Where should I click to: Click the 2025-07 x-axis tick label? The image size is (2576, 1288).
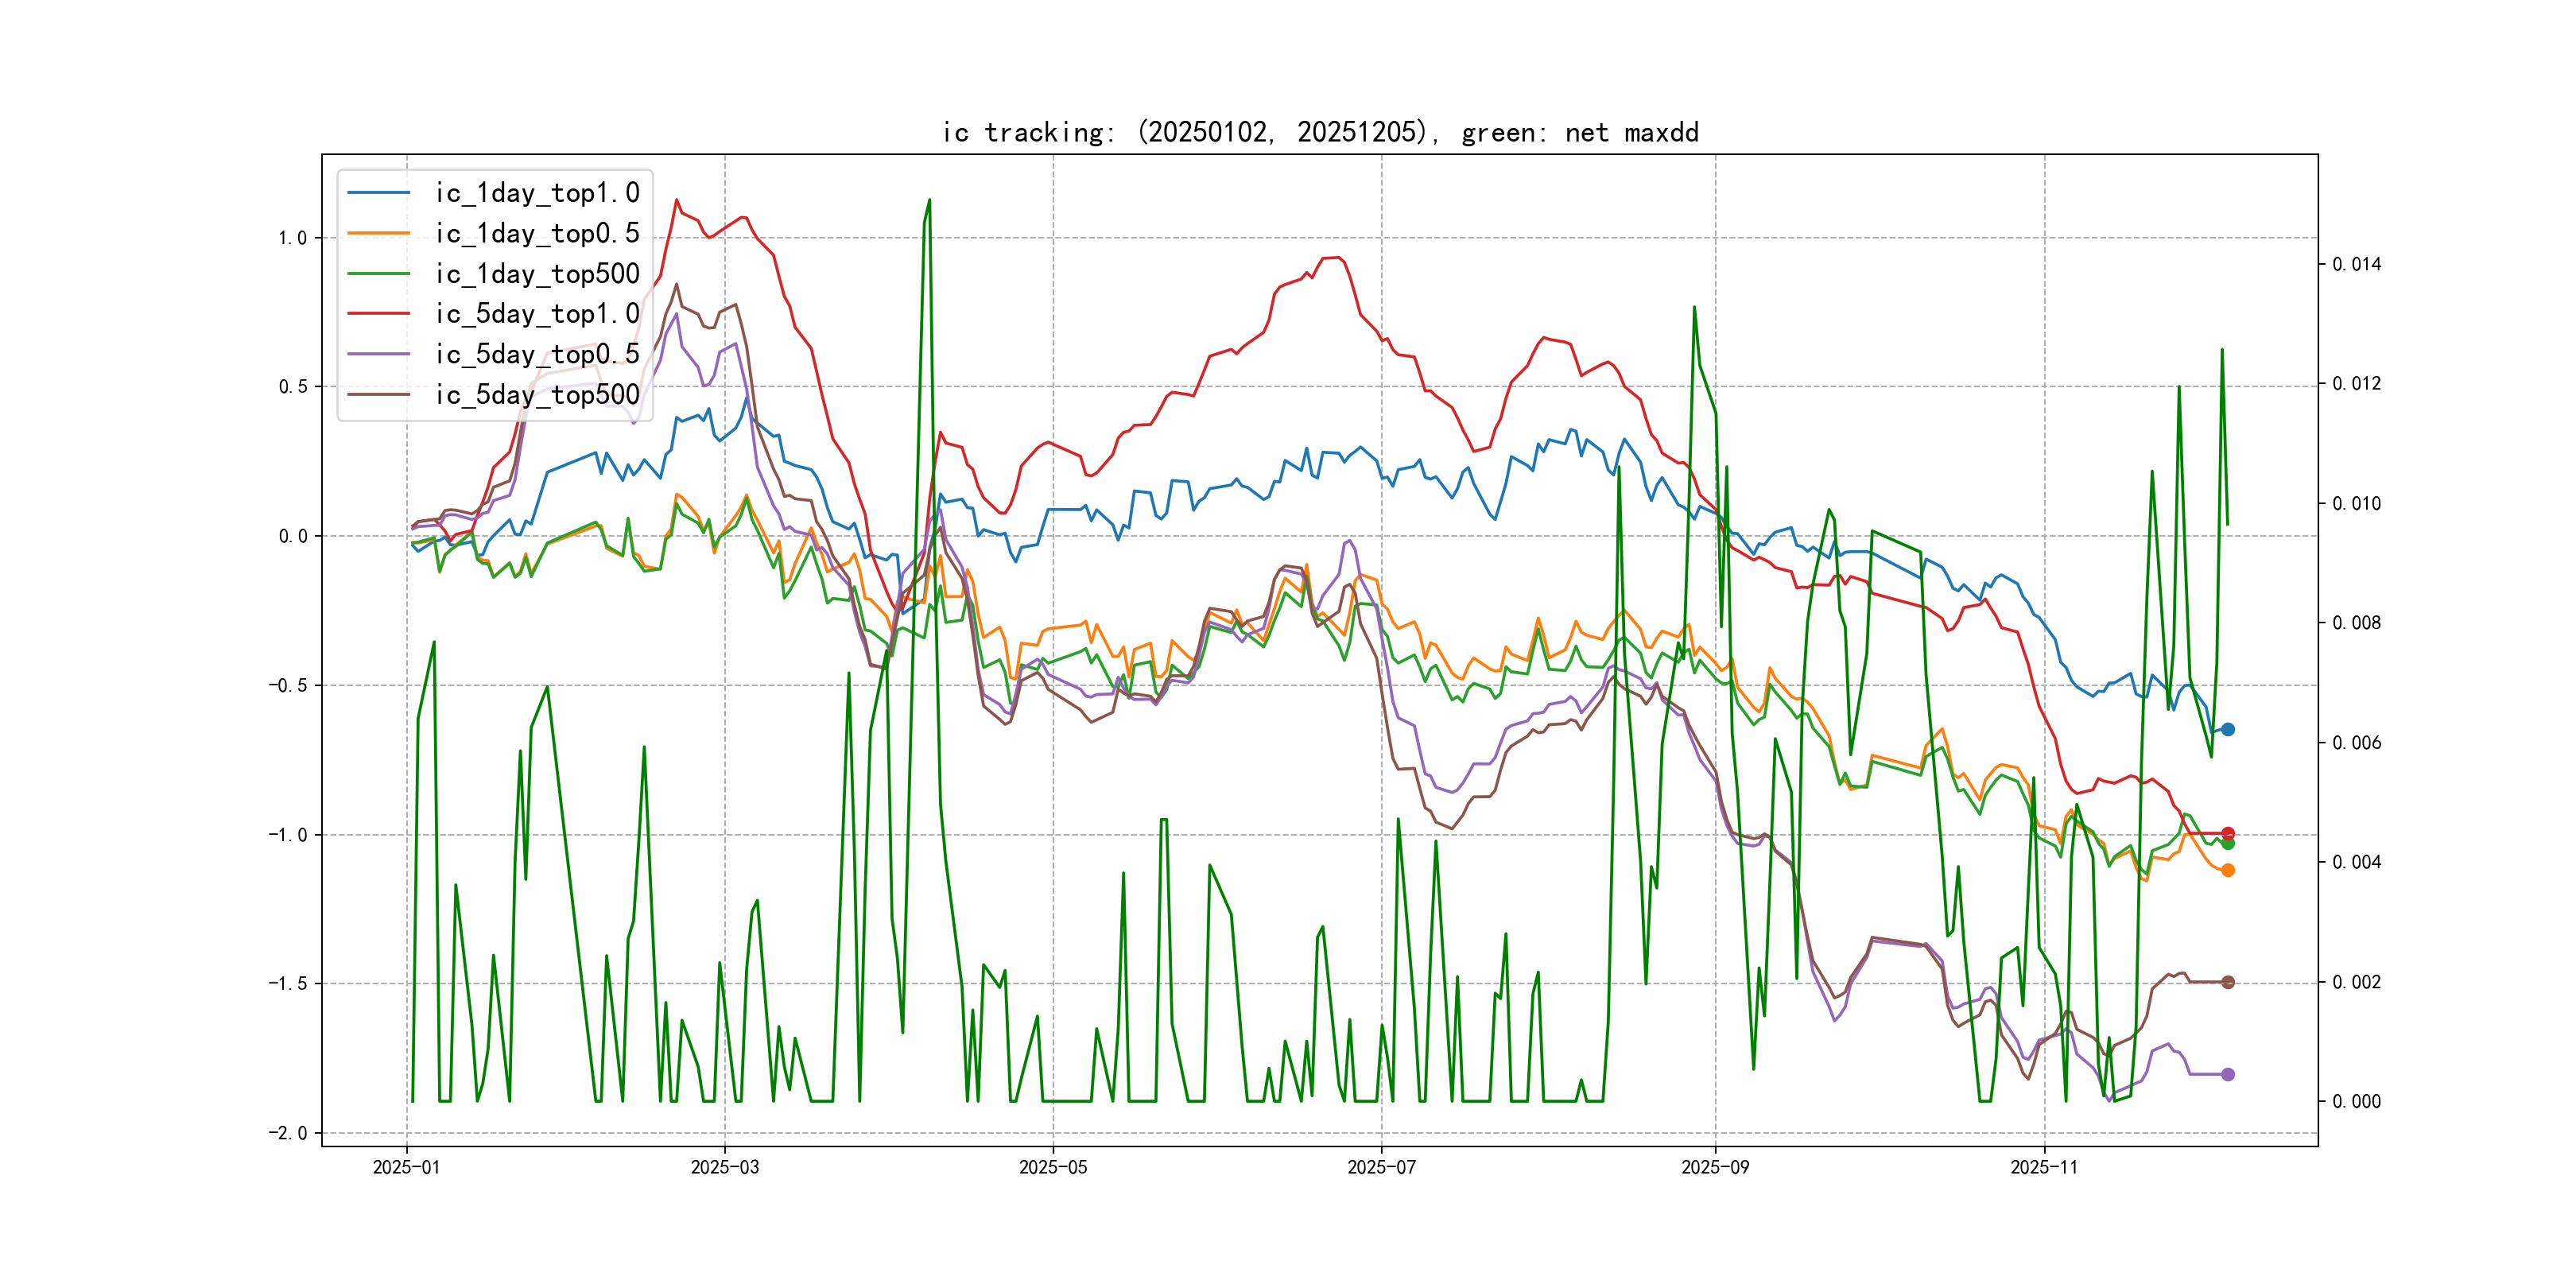tap(1380, 1167)
